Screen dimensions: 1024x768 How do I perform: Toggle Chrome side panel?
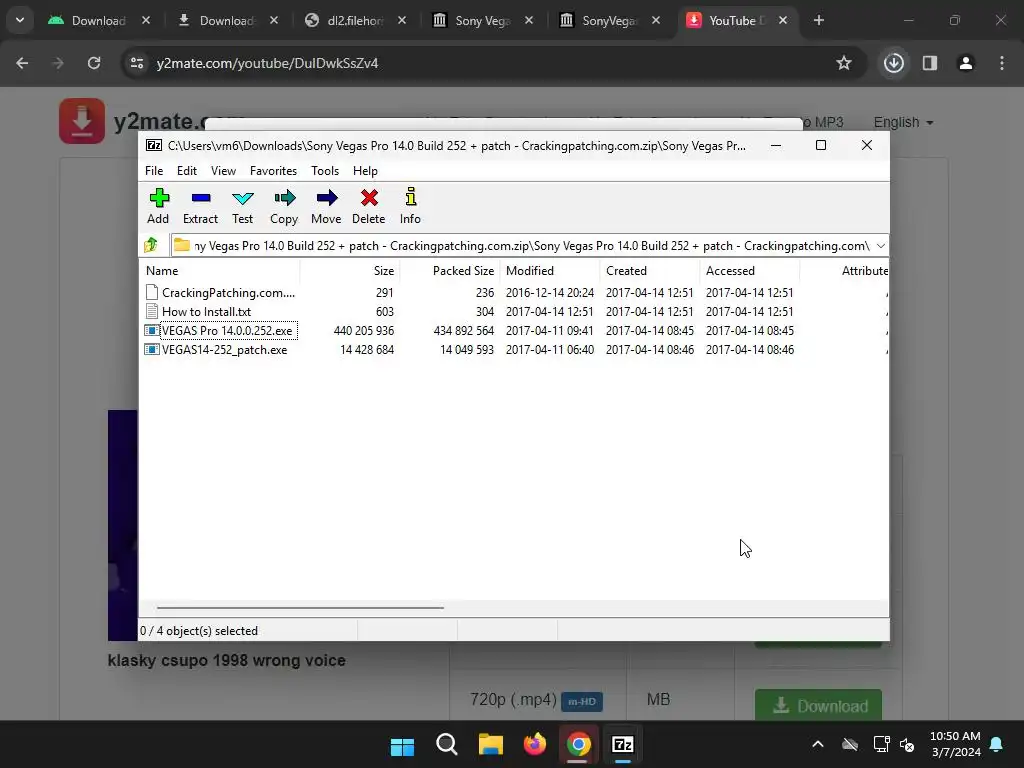pyautogui.click(x=930, y=63)
